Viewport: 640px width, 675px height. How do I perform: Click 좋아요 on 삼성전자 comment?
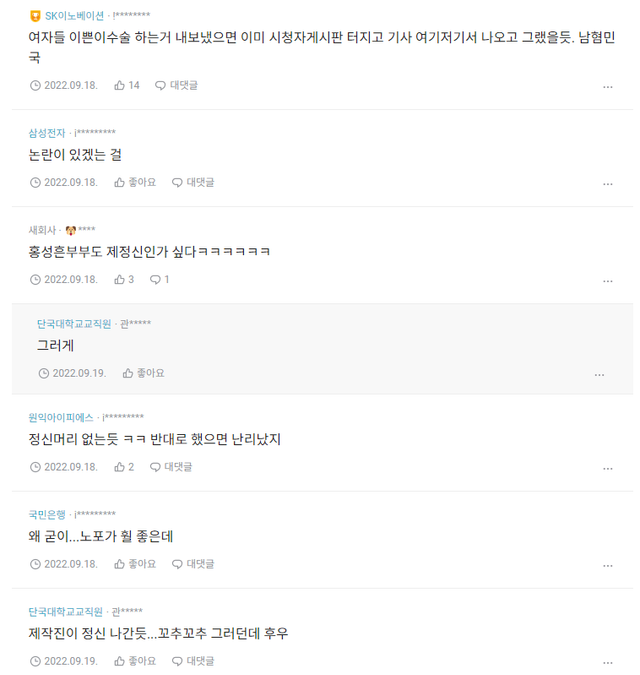(135, 182)
